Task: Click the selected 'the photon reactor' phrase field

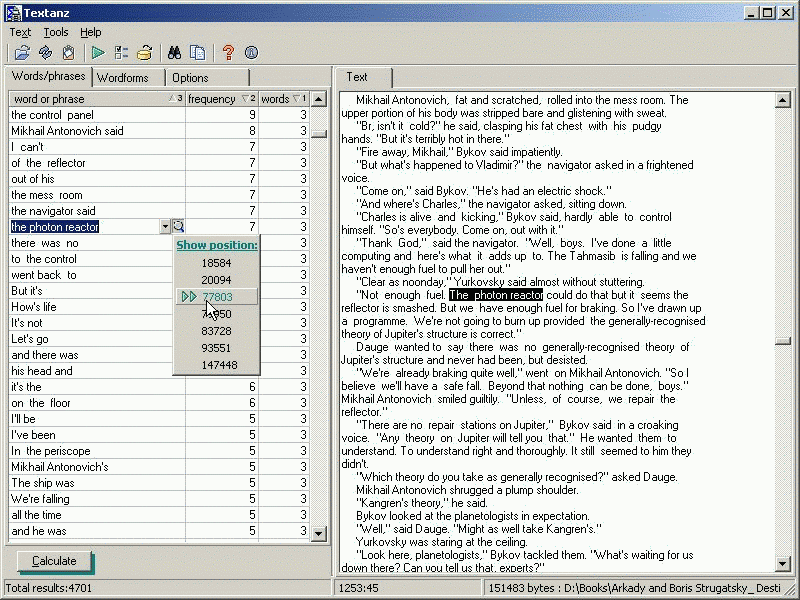Action: pyautogui.click(x=85, y=227)
